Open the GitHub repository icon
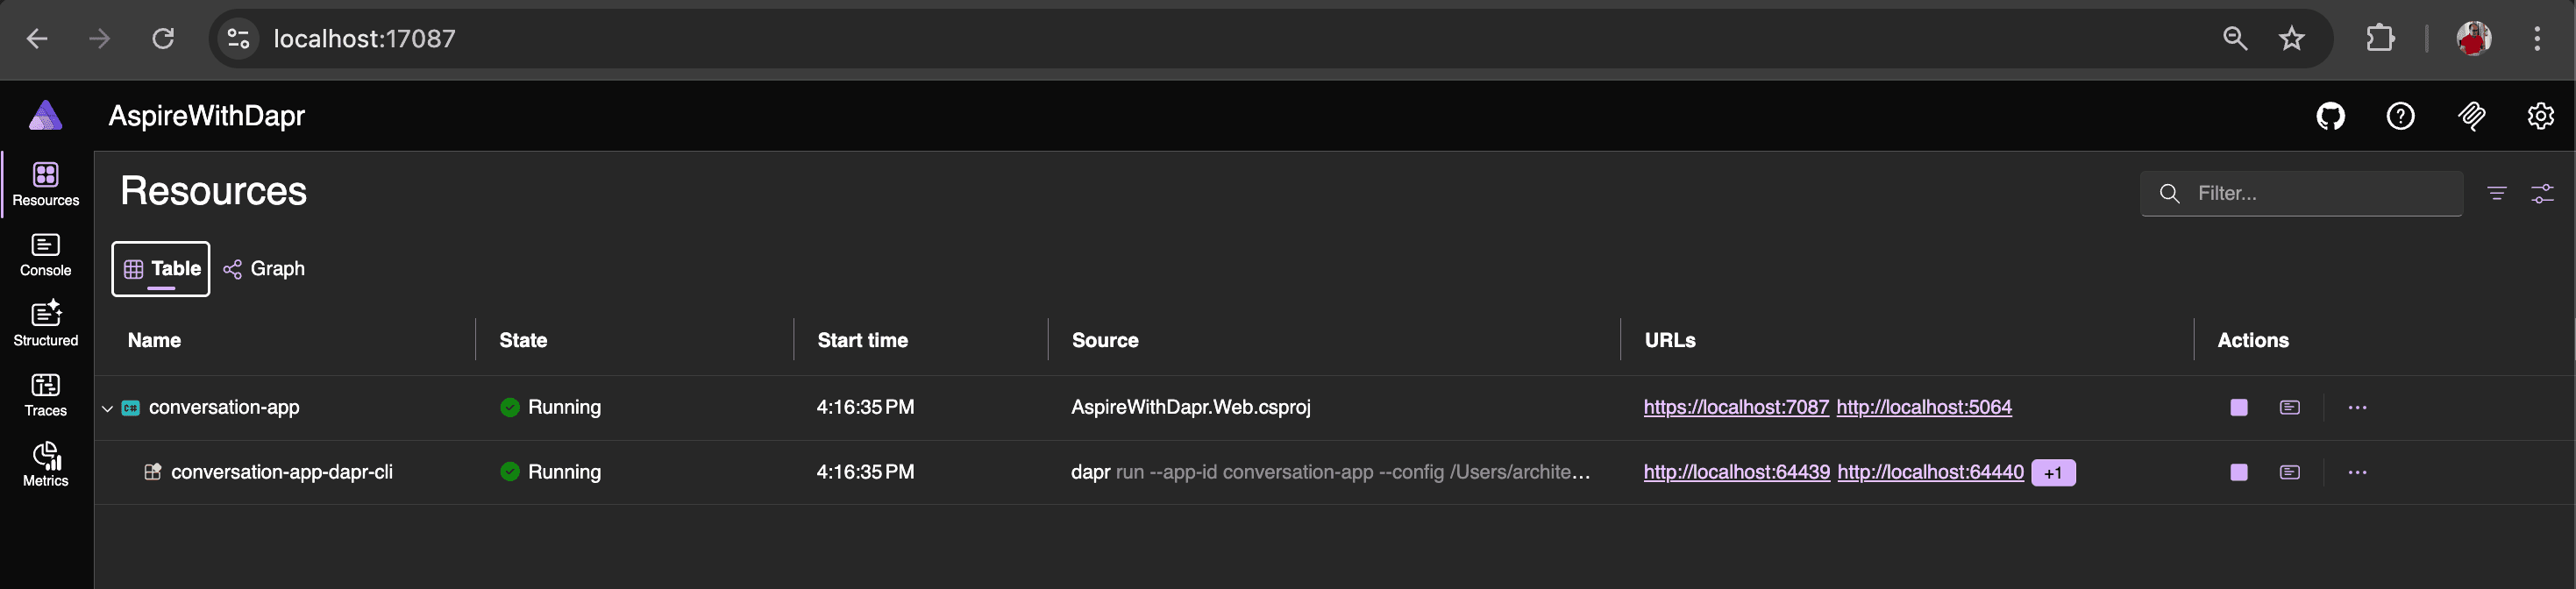 pos(2330,116)
